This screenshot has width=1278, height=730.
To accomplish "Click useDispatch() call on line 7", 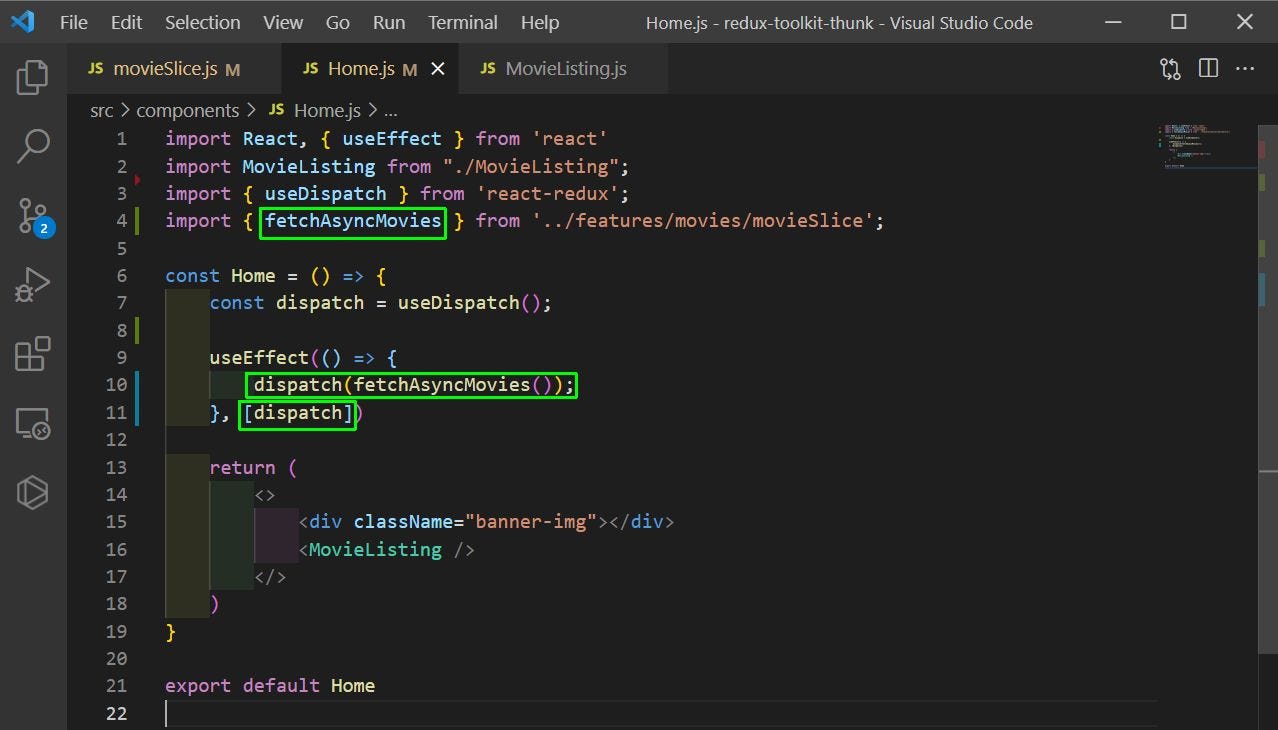I will 469,303.
